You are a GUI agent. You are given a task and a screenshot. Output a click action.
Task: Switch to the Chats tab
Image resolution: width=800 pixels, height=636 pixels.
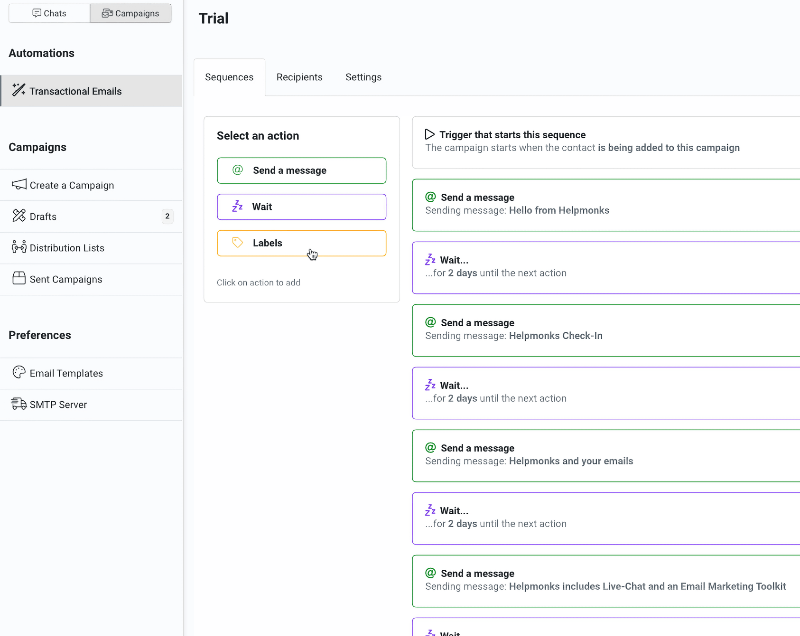tap(49, 13)
